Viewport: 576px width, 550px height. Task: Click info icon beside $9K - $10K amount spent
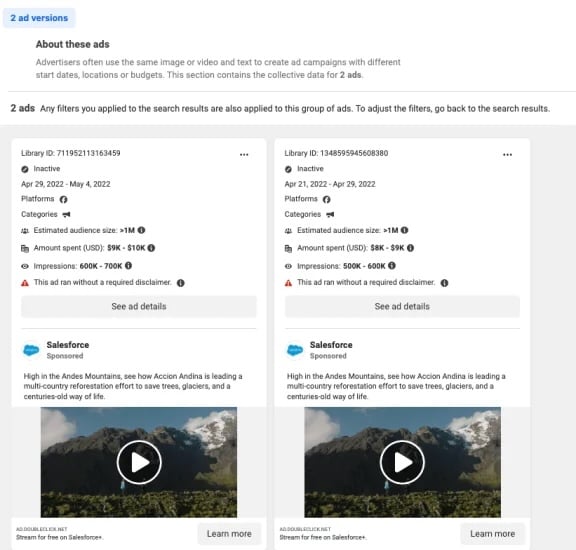click(151, 248)
